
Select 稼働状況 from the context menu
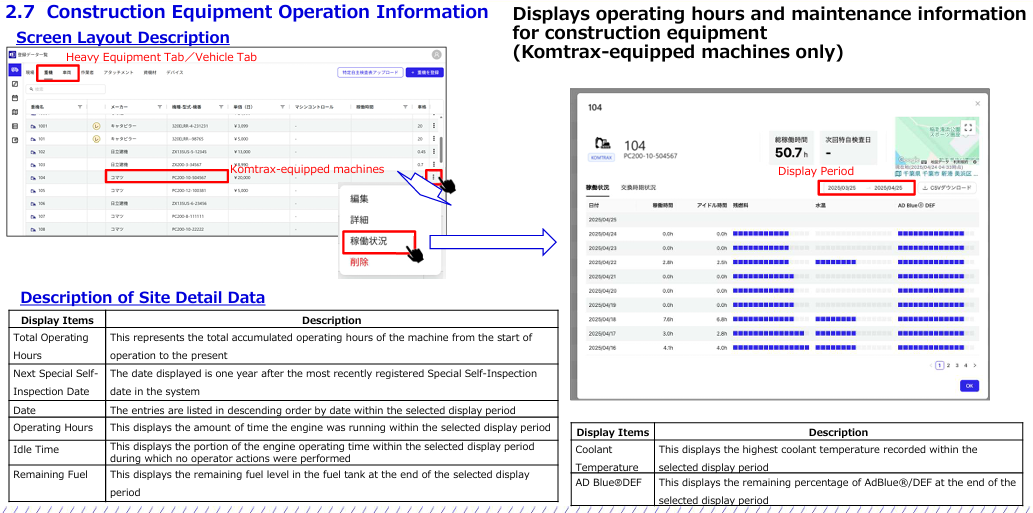click(x=367, y=241)
